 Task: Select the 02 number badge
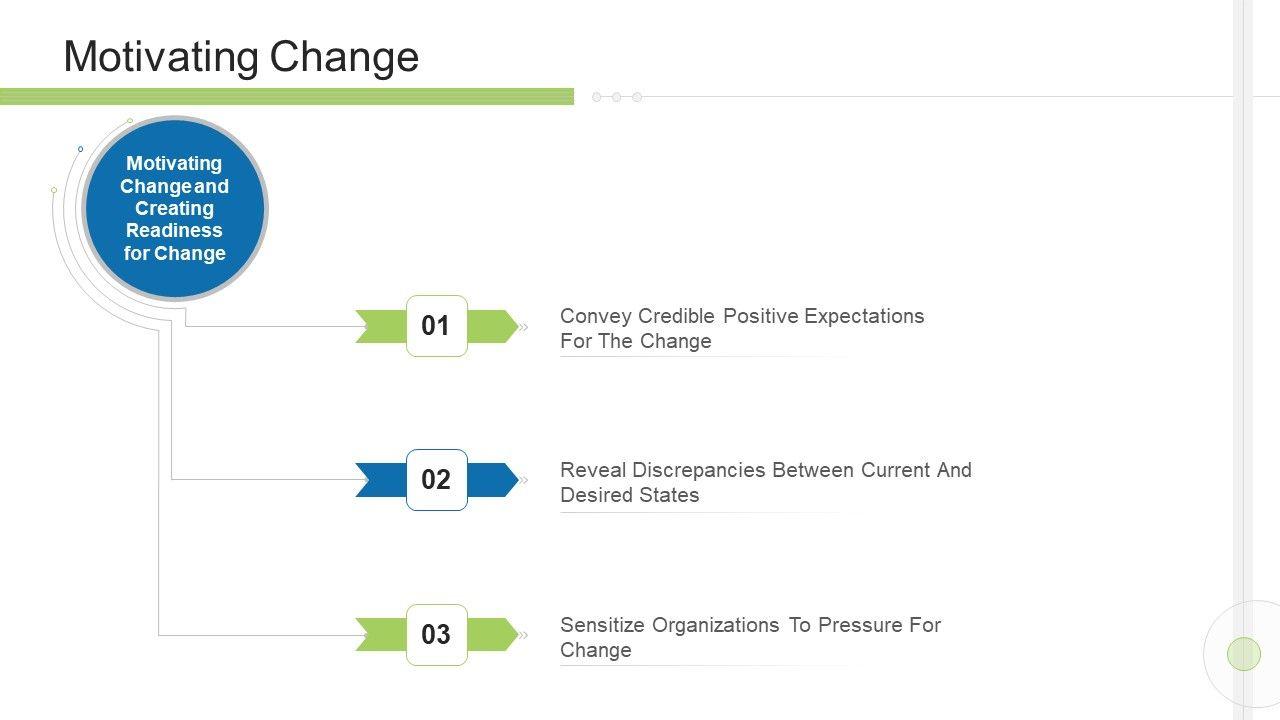(x=437, y=480)
